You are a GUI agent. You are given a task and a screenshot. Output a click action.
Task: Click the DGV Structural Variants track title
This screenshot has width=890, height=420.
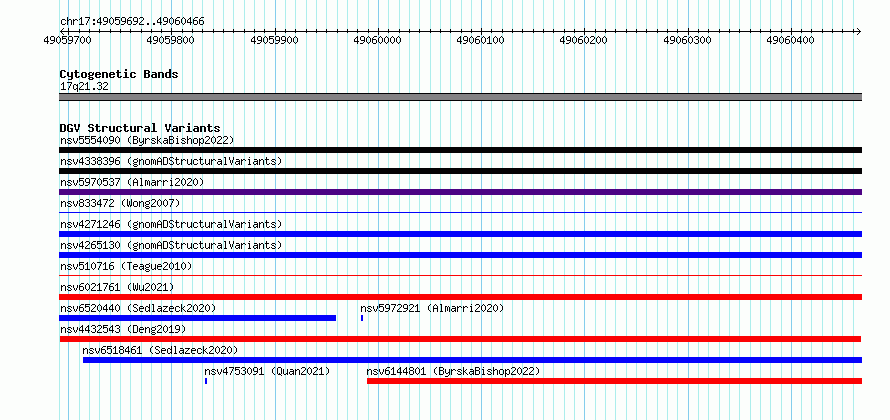pos(140,128)
